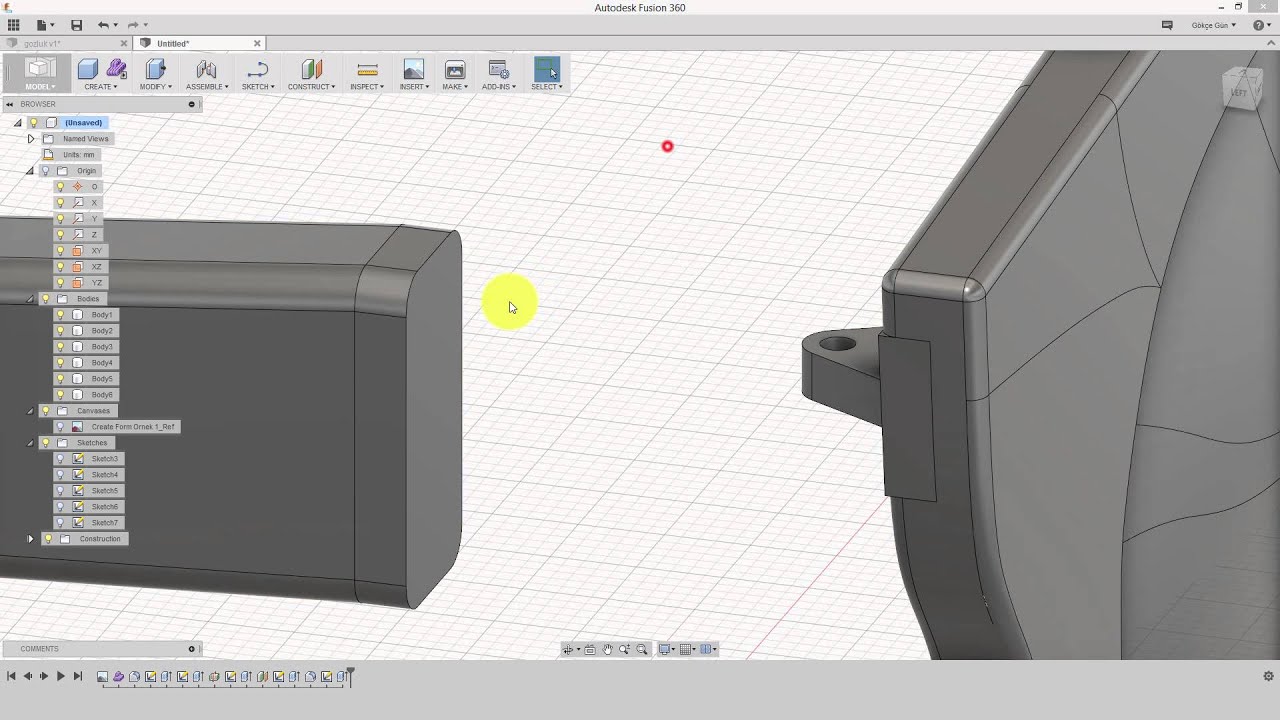Viewport: 1280px width, 720px height.
Task: Click the Help question mark button
Action: (1259, 25)
